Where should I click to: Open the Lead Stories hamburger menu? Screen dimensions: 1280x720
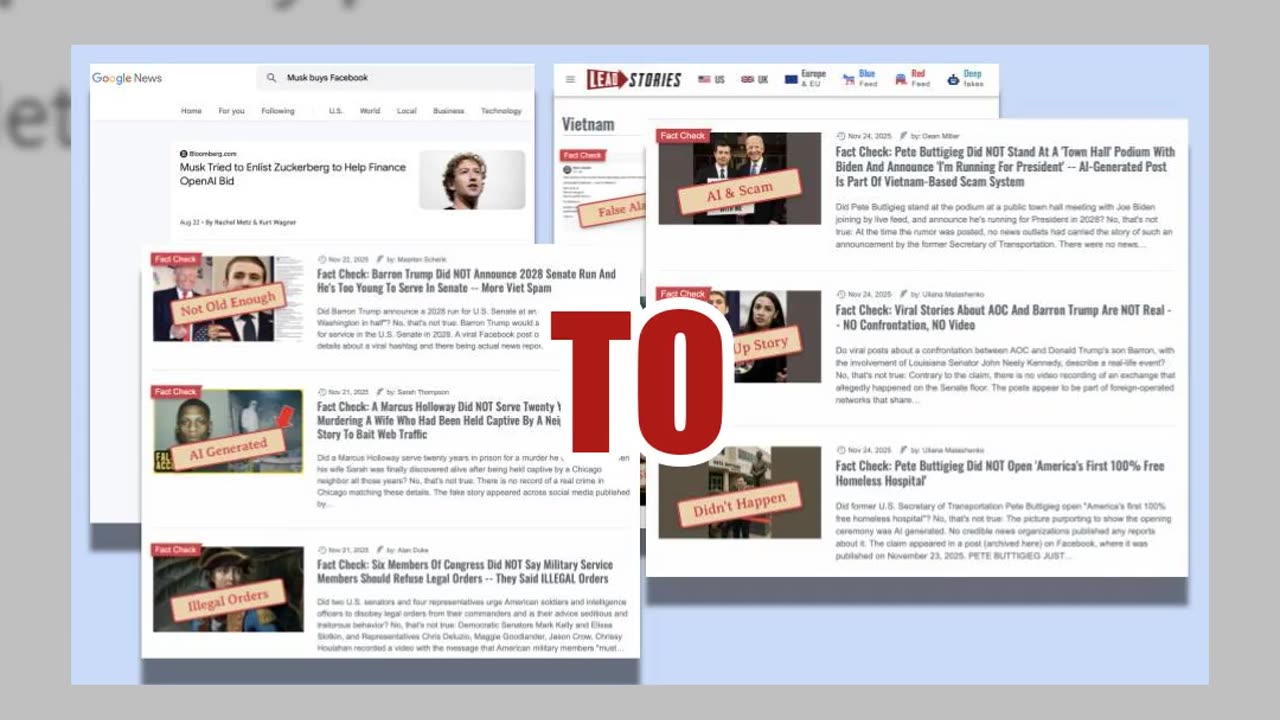[x=570, y=80]
